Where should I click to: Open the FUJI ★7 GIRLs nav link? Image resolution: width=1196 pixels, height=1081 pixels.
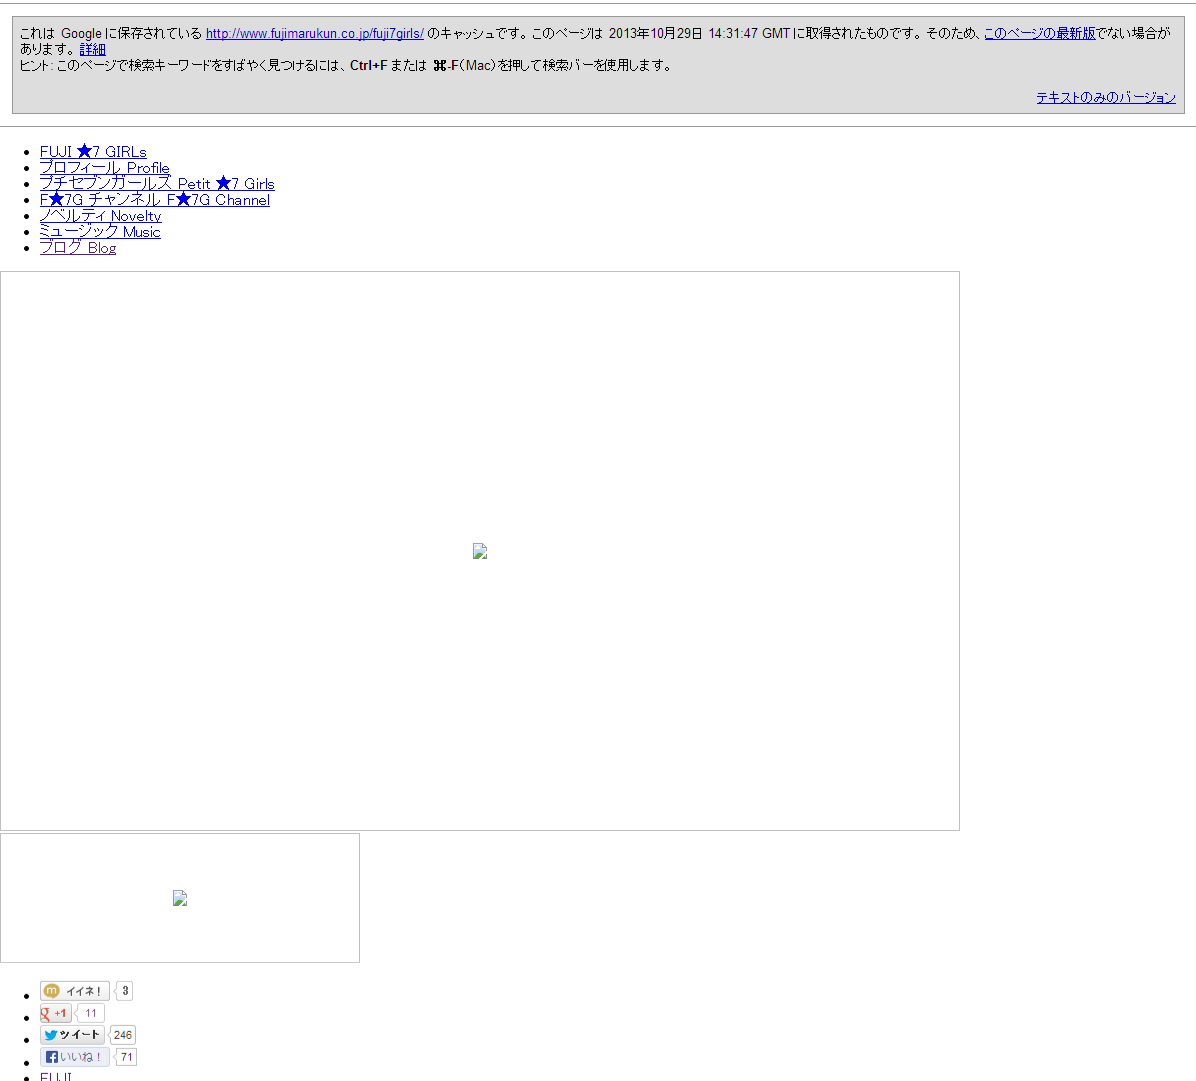pos(93,152)
